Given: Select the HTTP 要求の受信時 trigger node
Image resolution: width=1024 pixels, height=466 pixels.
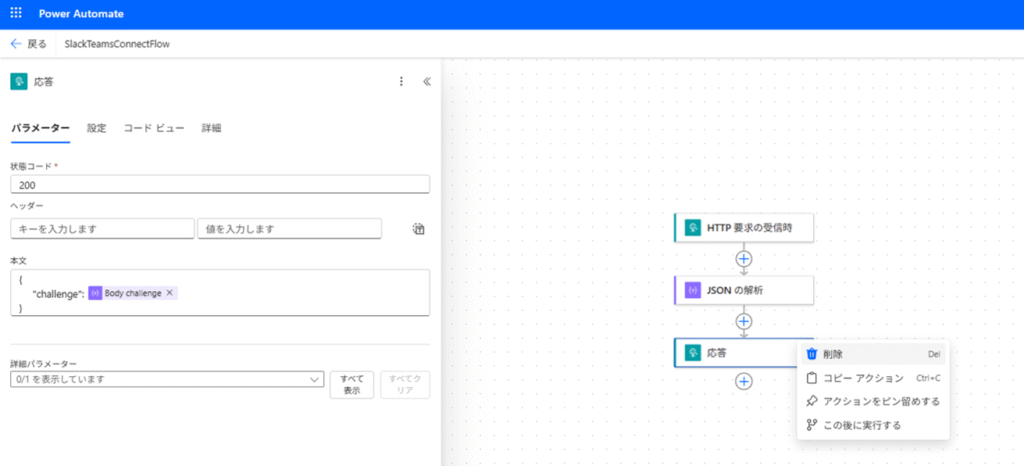Looking at the screenshot, I should click(x=744, y=228).
